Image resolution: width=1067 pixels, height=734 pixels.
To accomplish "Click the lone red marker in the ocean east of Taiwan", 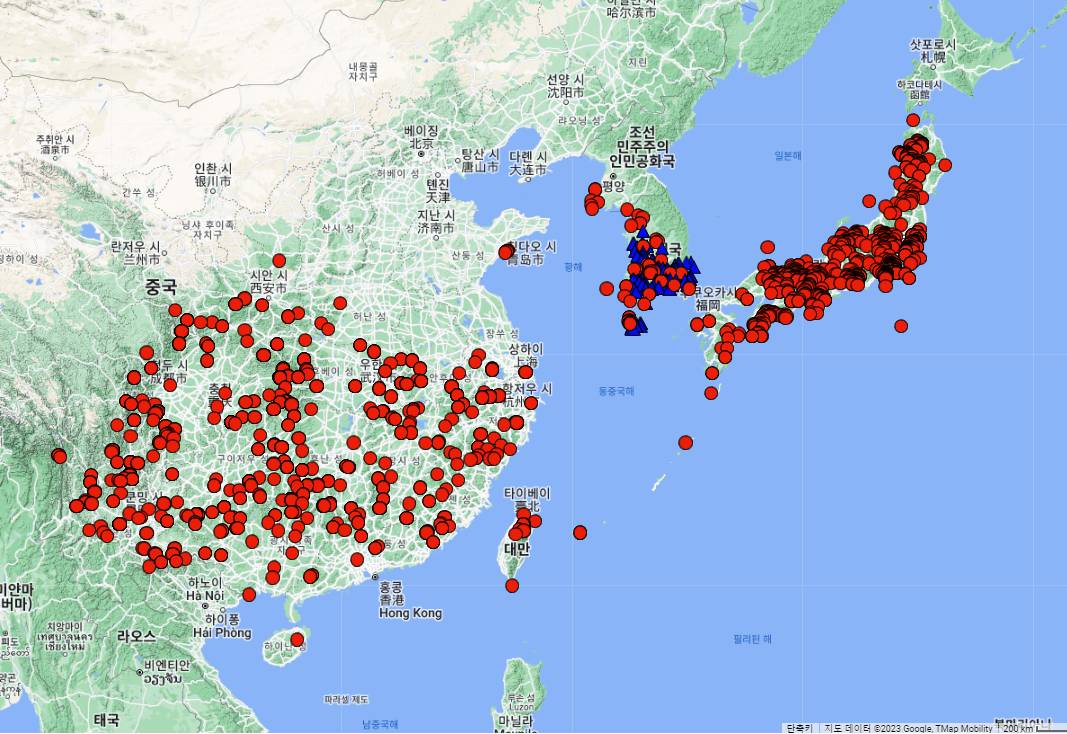I will click(580, 532).
